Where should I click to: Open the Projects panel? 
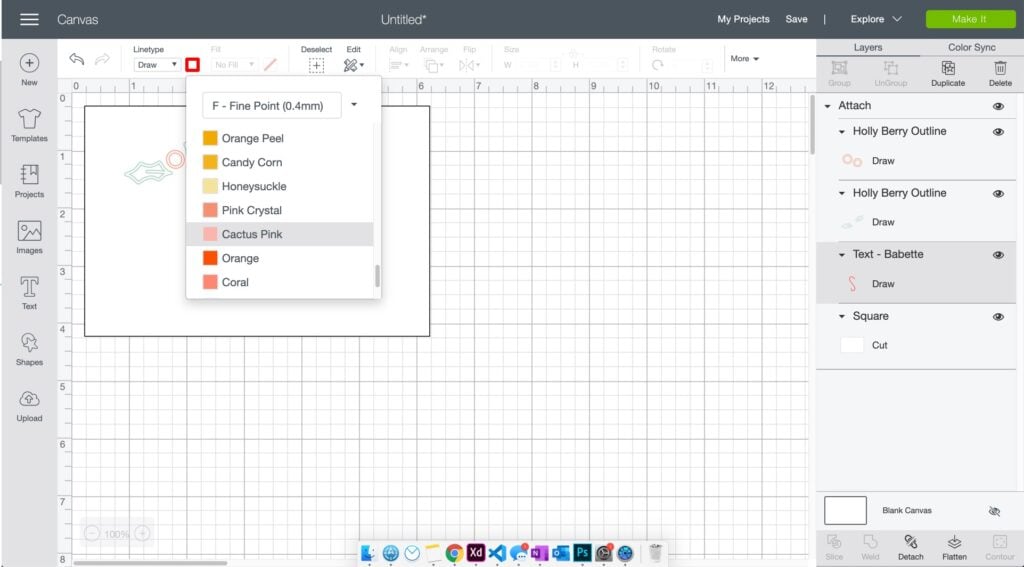[29, 181]
